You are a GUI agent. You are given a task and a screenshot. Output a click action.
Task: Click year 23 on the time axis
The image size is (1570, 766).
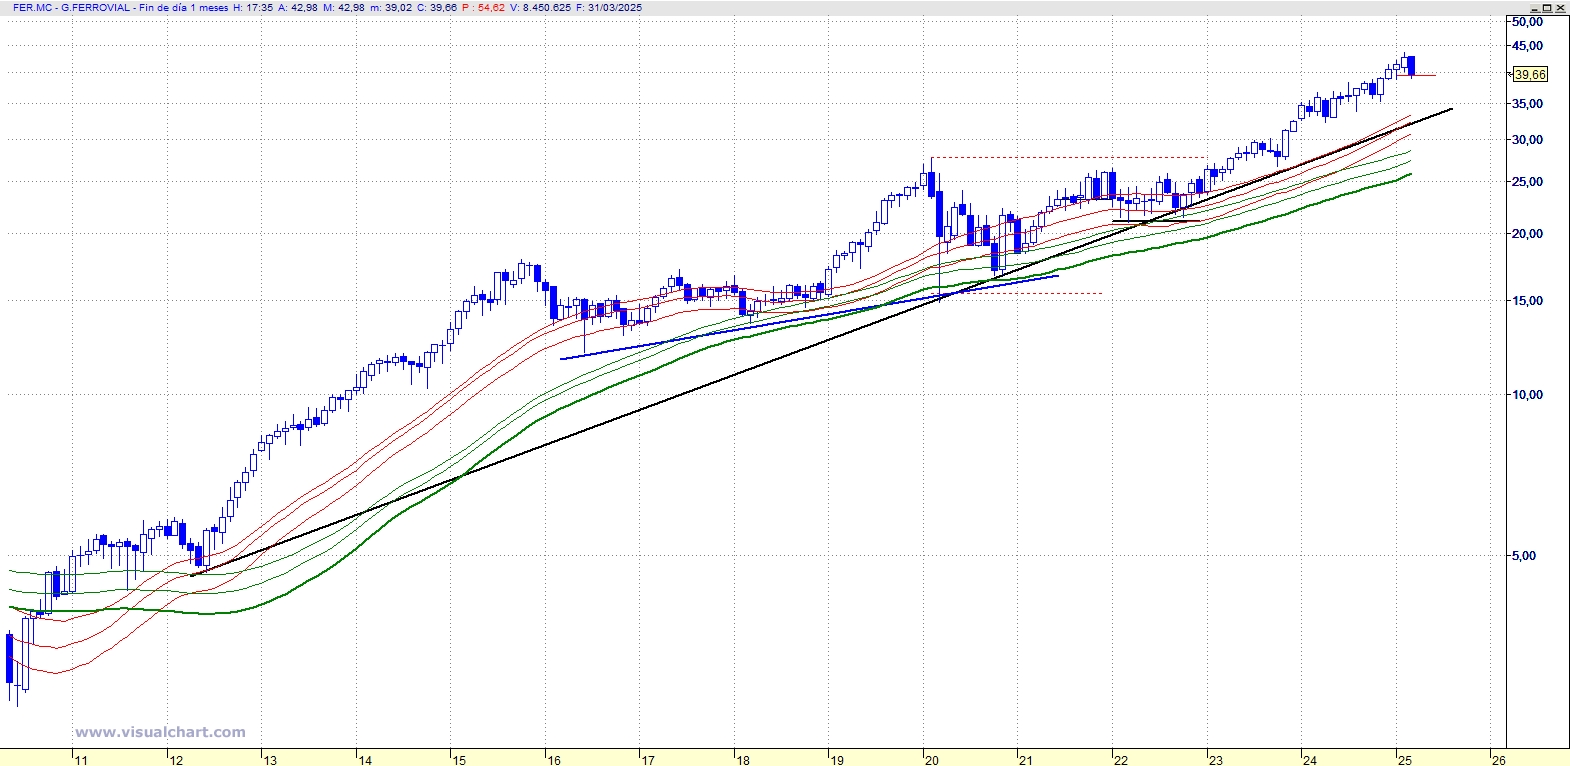(x=1215, y=760)
